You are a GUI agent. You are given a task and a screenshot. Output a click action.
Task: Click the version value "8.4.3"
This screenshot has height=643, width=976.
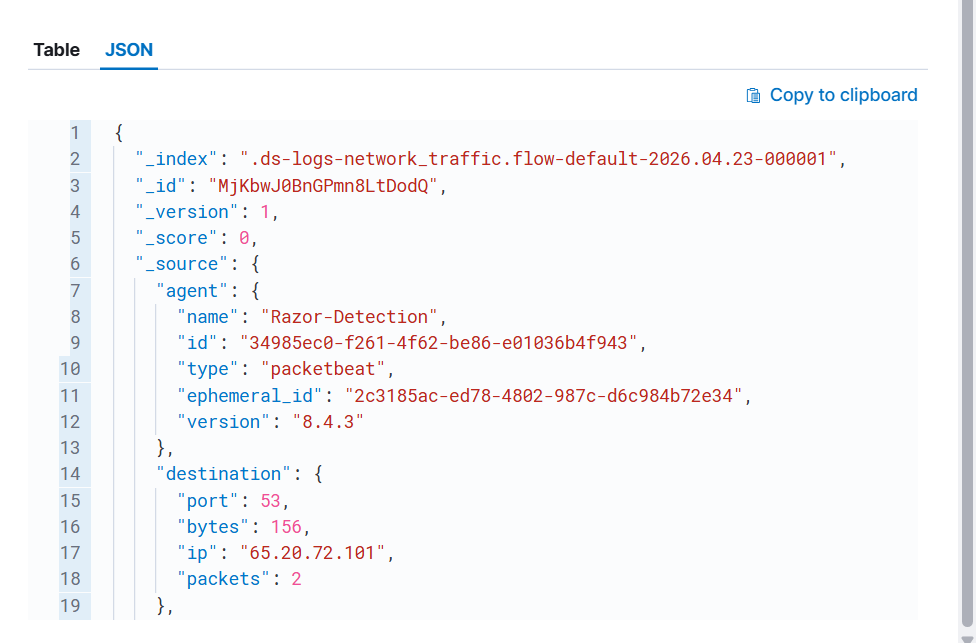pos(328,422)
